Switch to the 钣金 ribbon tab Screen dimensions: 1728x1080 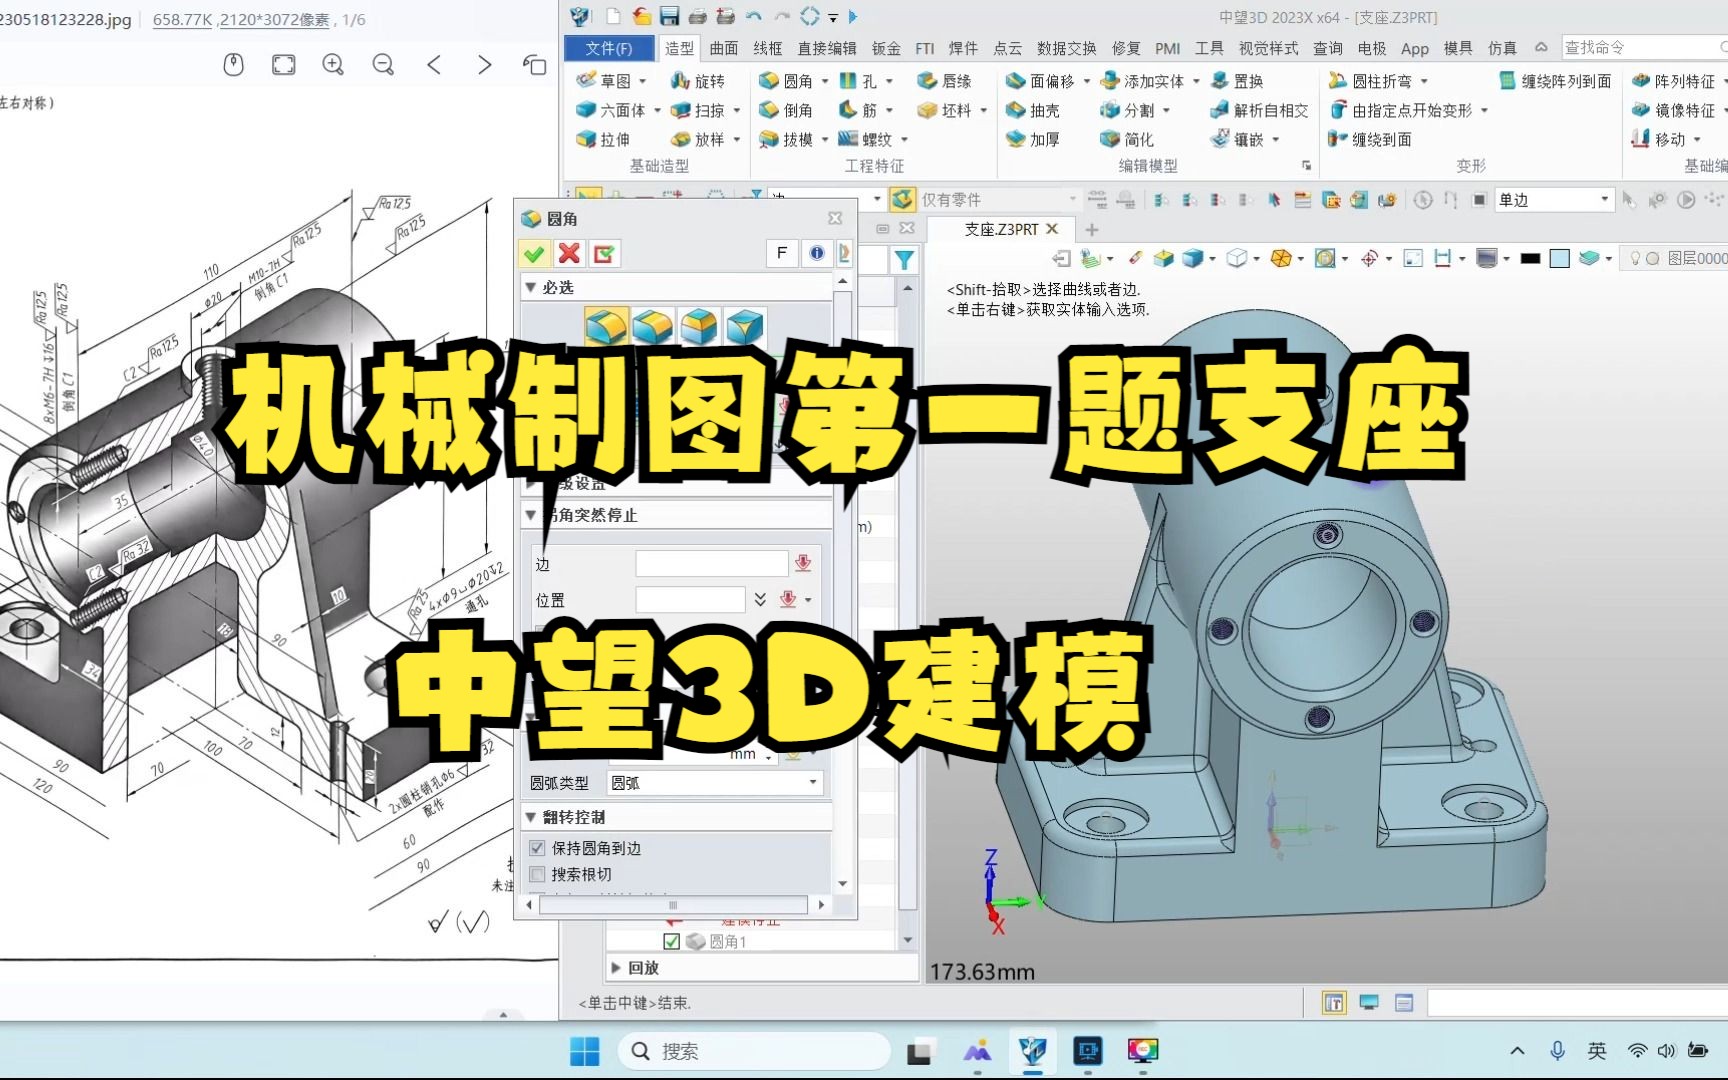(x=886, y=48)
